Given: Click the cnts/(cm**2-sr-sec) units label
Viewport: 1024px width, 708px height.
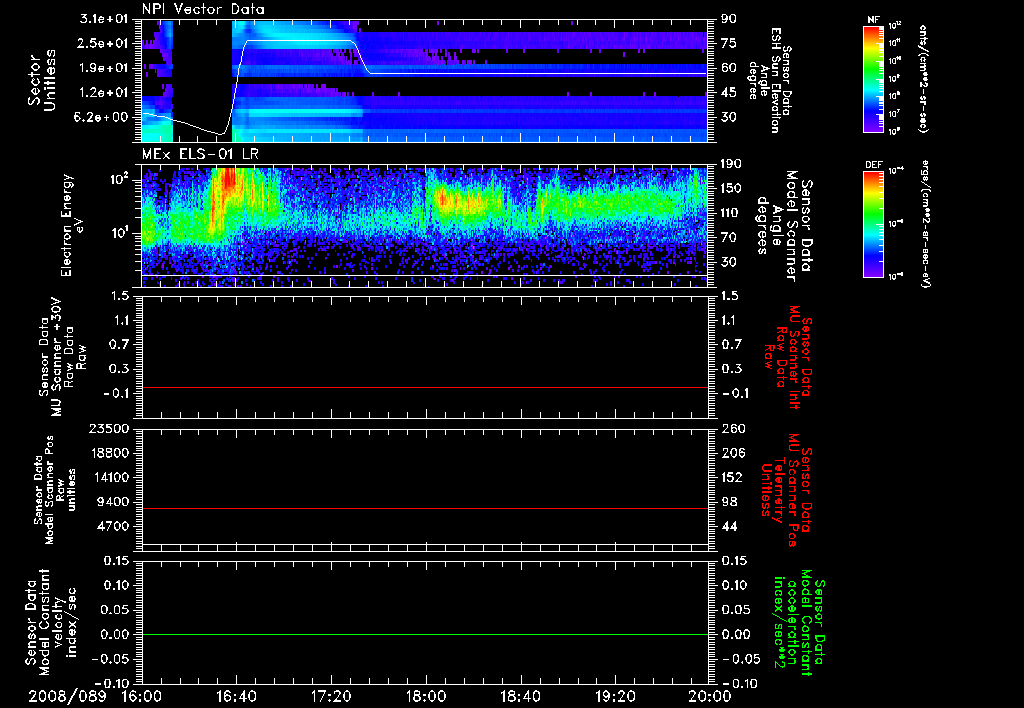Looking at the screenshot, I should click(x=923, y=79).
